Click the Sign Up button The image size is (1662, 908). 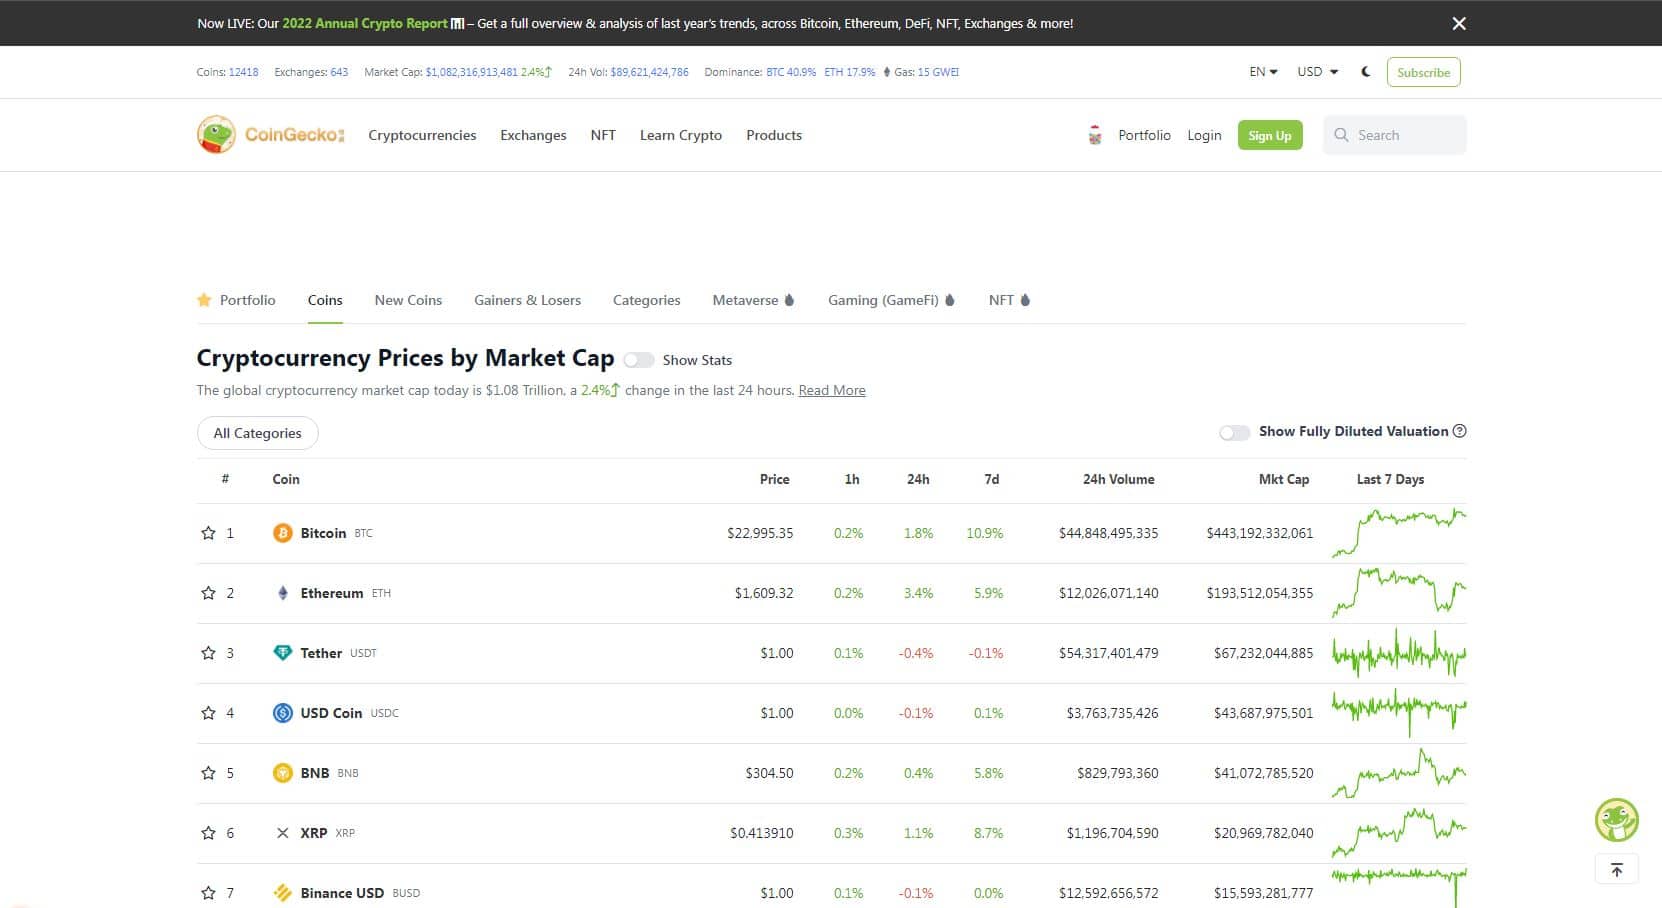pos(1269,134)
